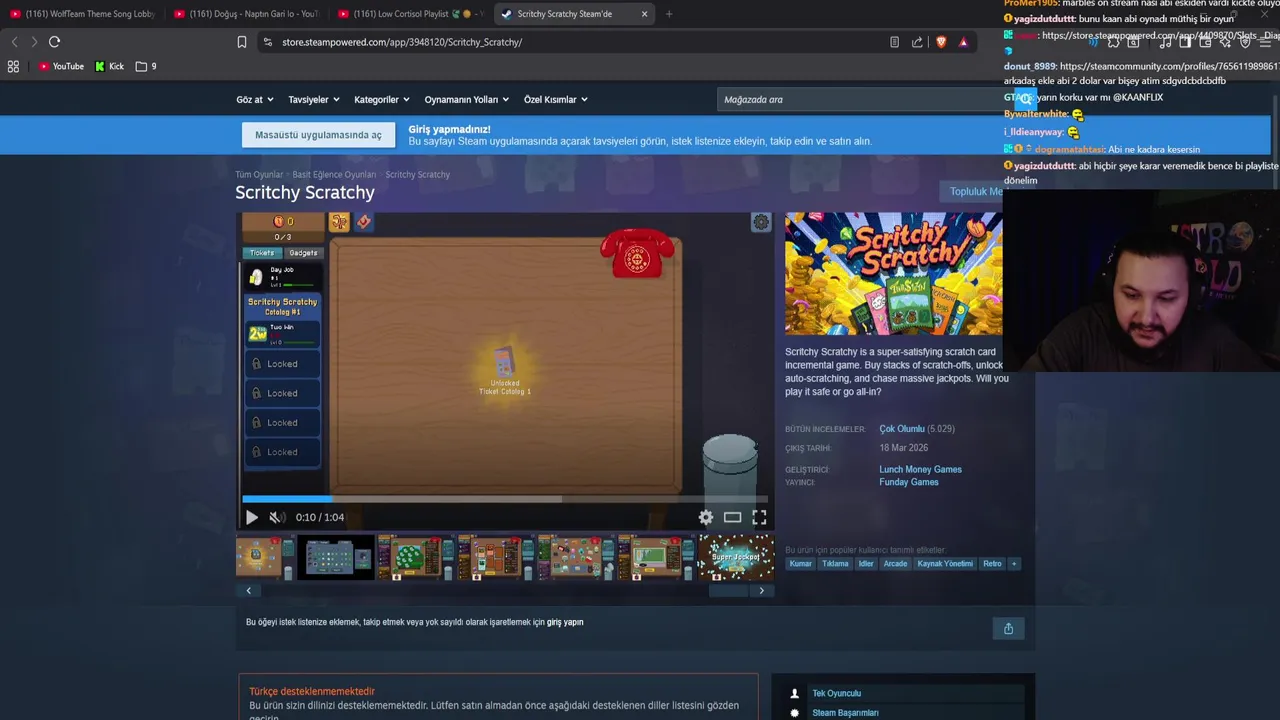Viewport: 1280px width, 720px height.
Task: Click the Brave Rewards triangle icon
Action: (963, 42)
